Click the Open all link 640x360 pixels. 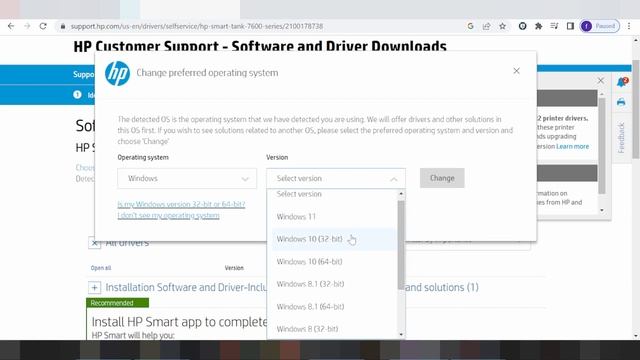[x=101, y=268]
